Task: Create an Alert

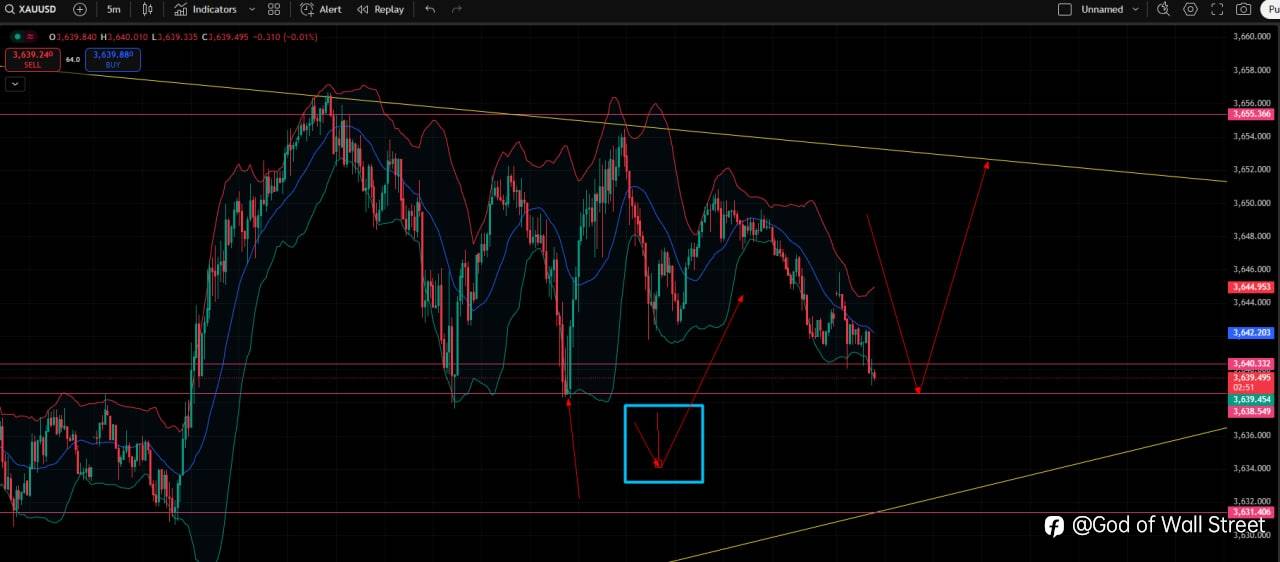Action: pos(321,9)
